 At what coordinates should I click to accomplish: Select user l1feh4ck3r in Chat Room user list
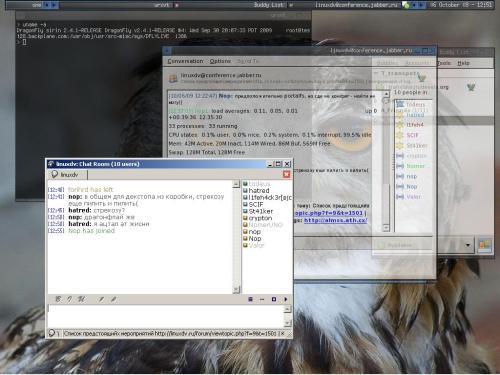(x=270, y=198)
